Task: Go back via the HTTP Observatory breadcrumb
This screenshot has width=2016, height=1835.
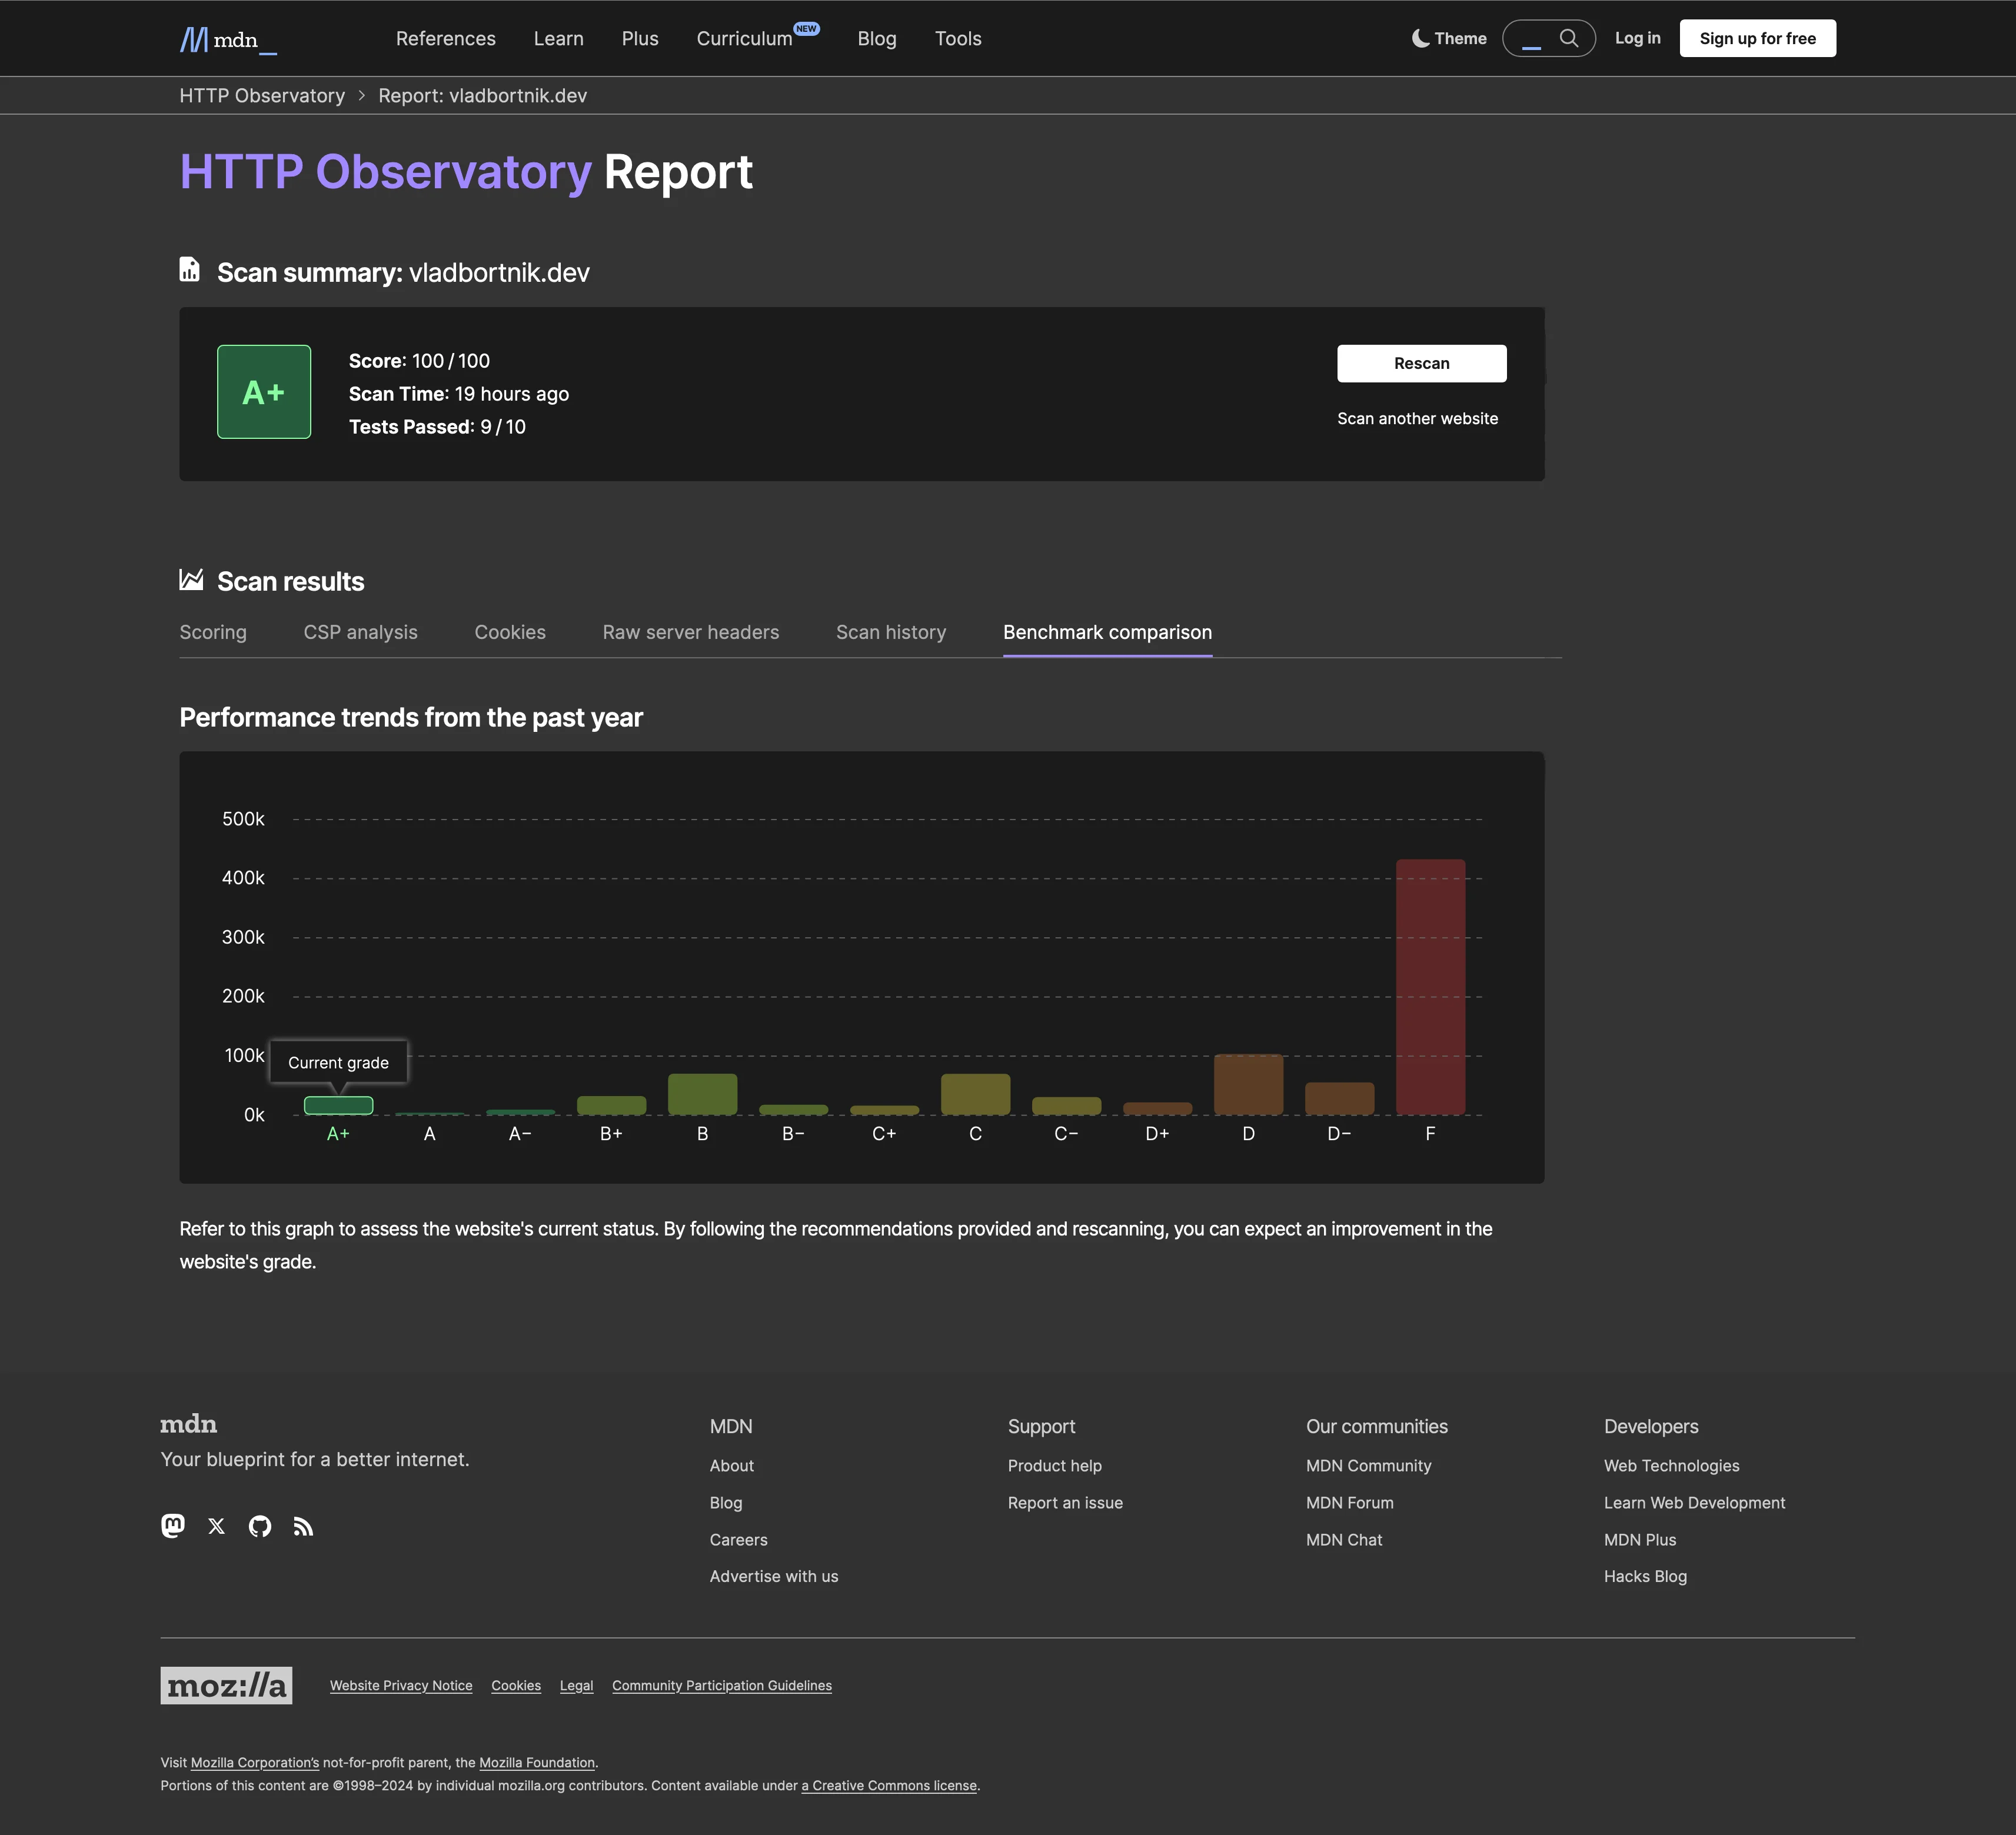Action: 261,95
